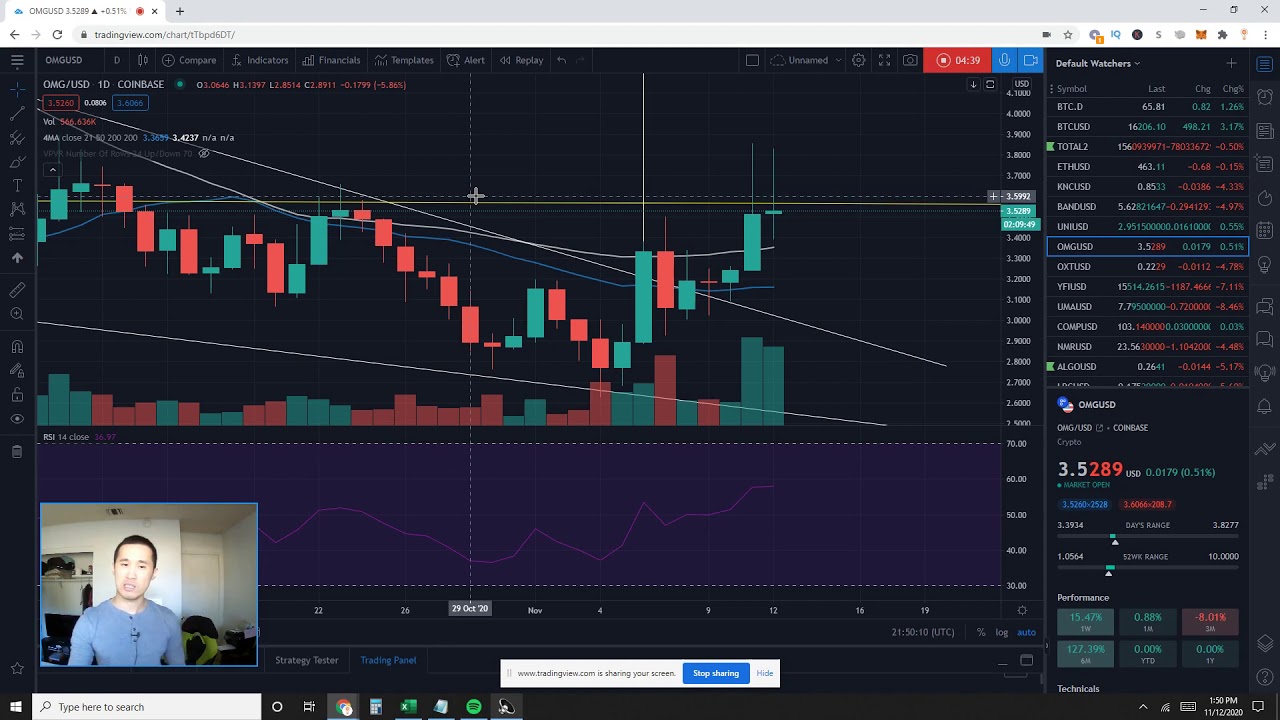The width and height of the screenshot is (1280, 720).
Task: Select BTCUSD in the watchlist
Action: point(1148,127)
